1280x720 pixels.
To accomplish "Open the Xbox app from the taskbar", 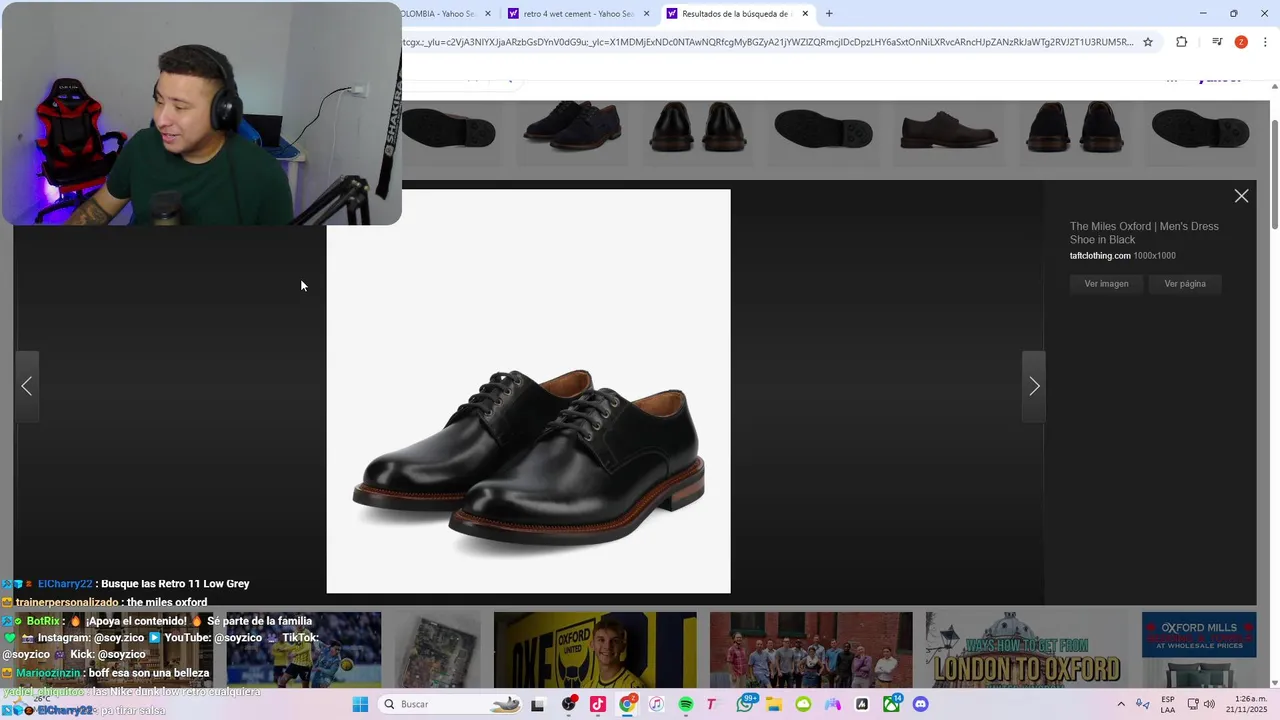I will click(891, 704).
